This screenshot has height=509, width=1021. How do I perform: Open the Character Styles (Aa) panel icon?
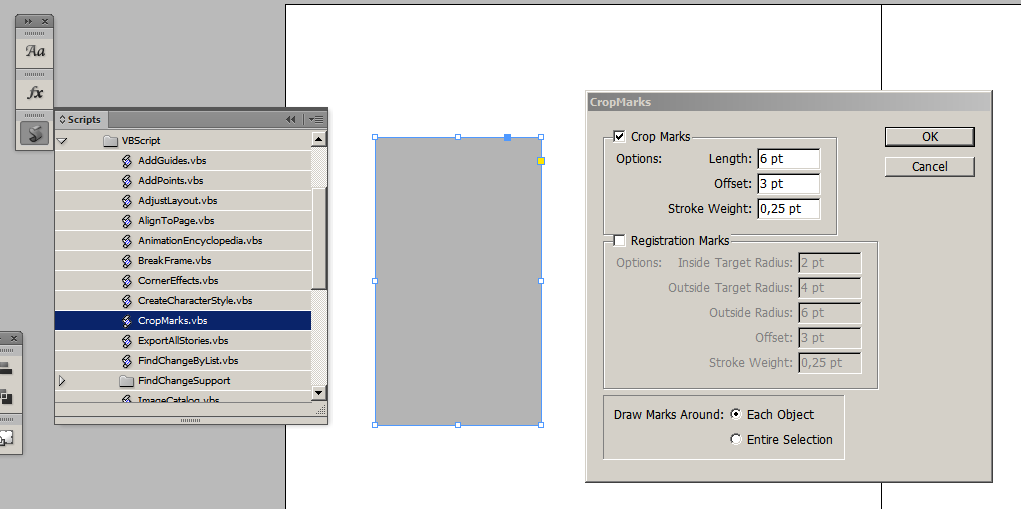35,51
